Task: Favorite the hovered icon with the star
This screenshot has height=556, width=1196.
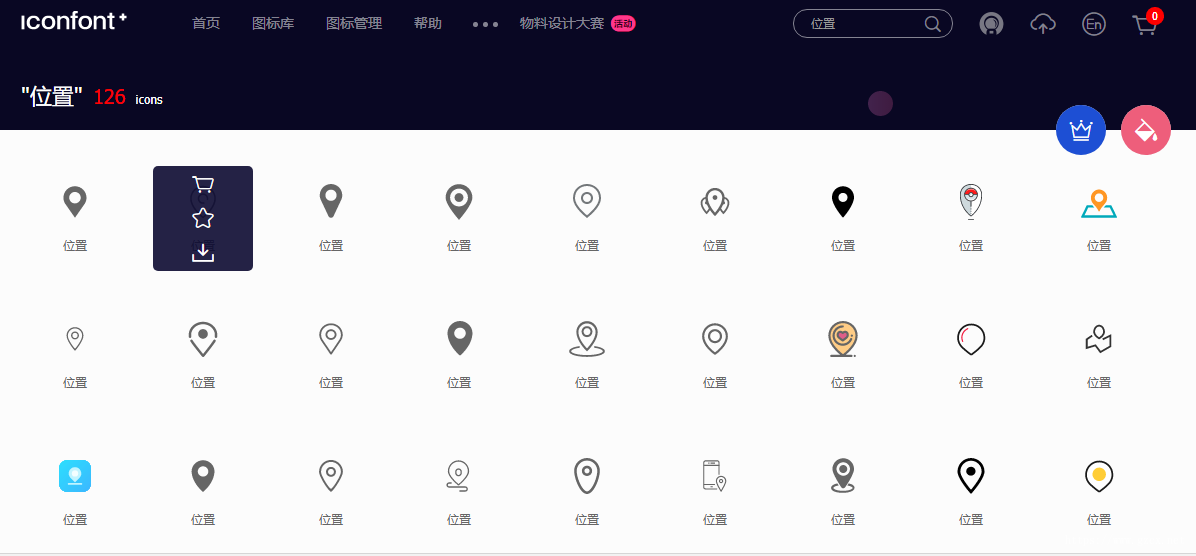Action: pos(203,218)
